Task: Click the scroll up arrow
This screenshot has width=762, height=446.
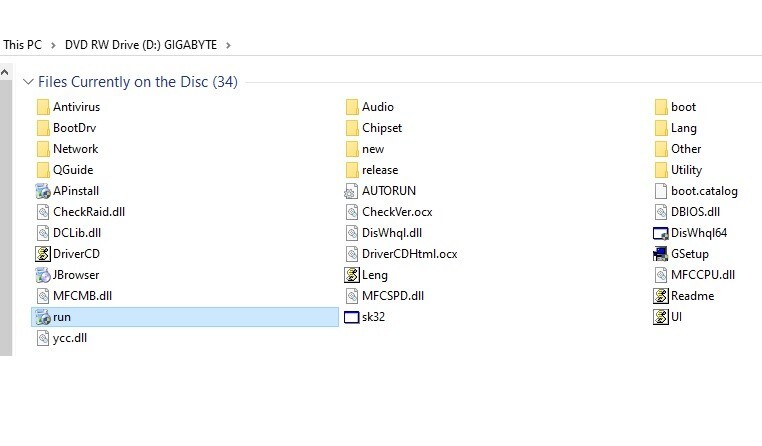Action: click(x=5, y=73)
